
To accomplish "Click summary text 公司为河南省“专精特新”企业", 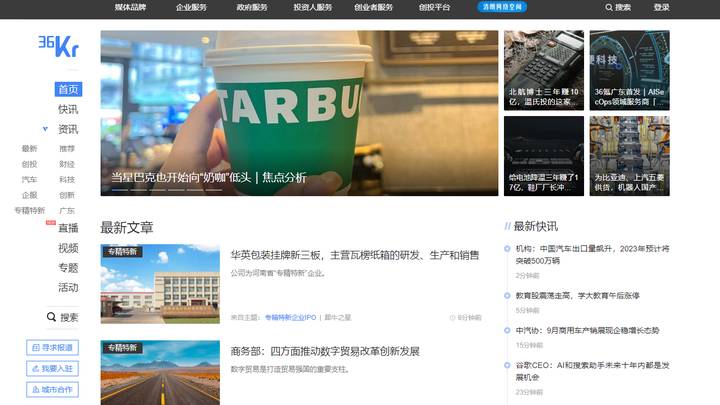I will [278, 273].
